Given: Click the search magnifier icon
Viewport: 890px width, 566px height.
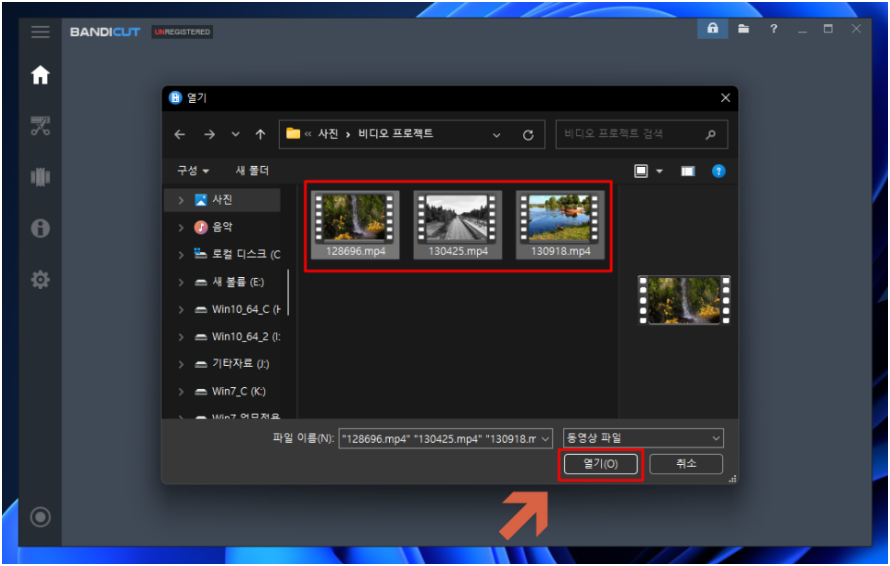Looking at the screenshot, I should pyautogui.click(x=710, y=135).
